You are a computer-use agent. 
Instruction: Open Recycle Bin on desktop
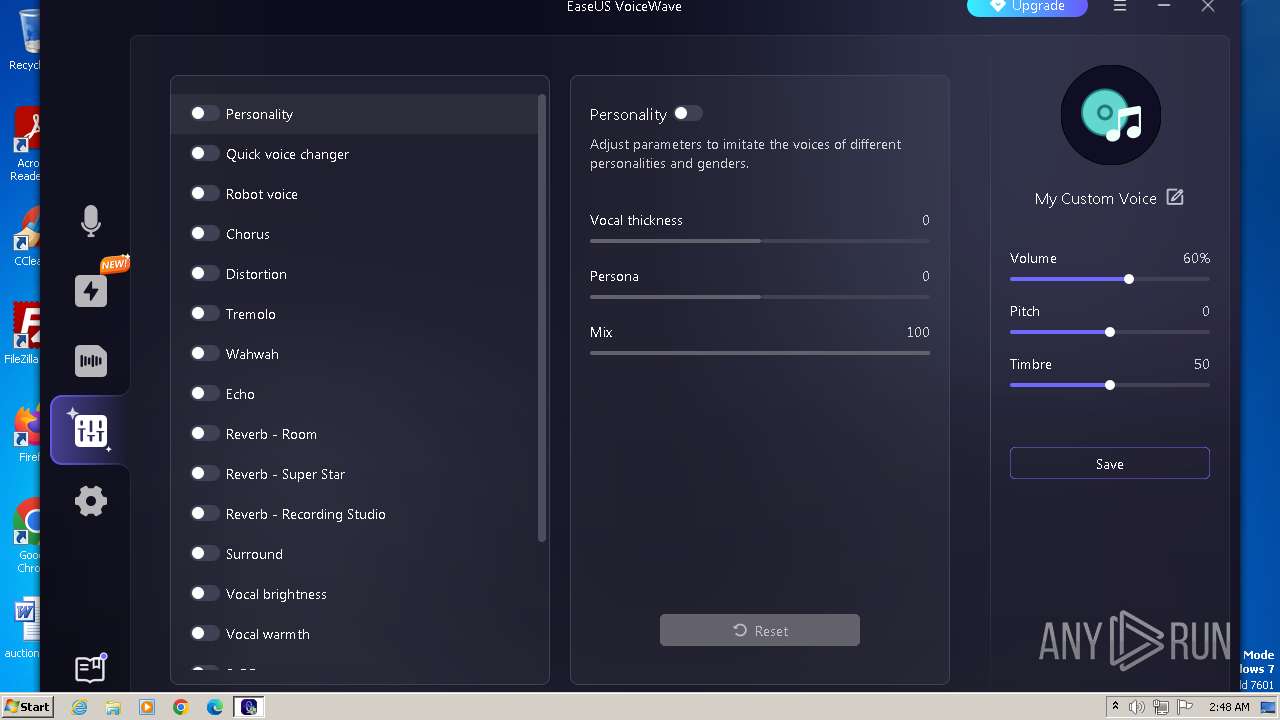tap(25, 40)
